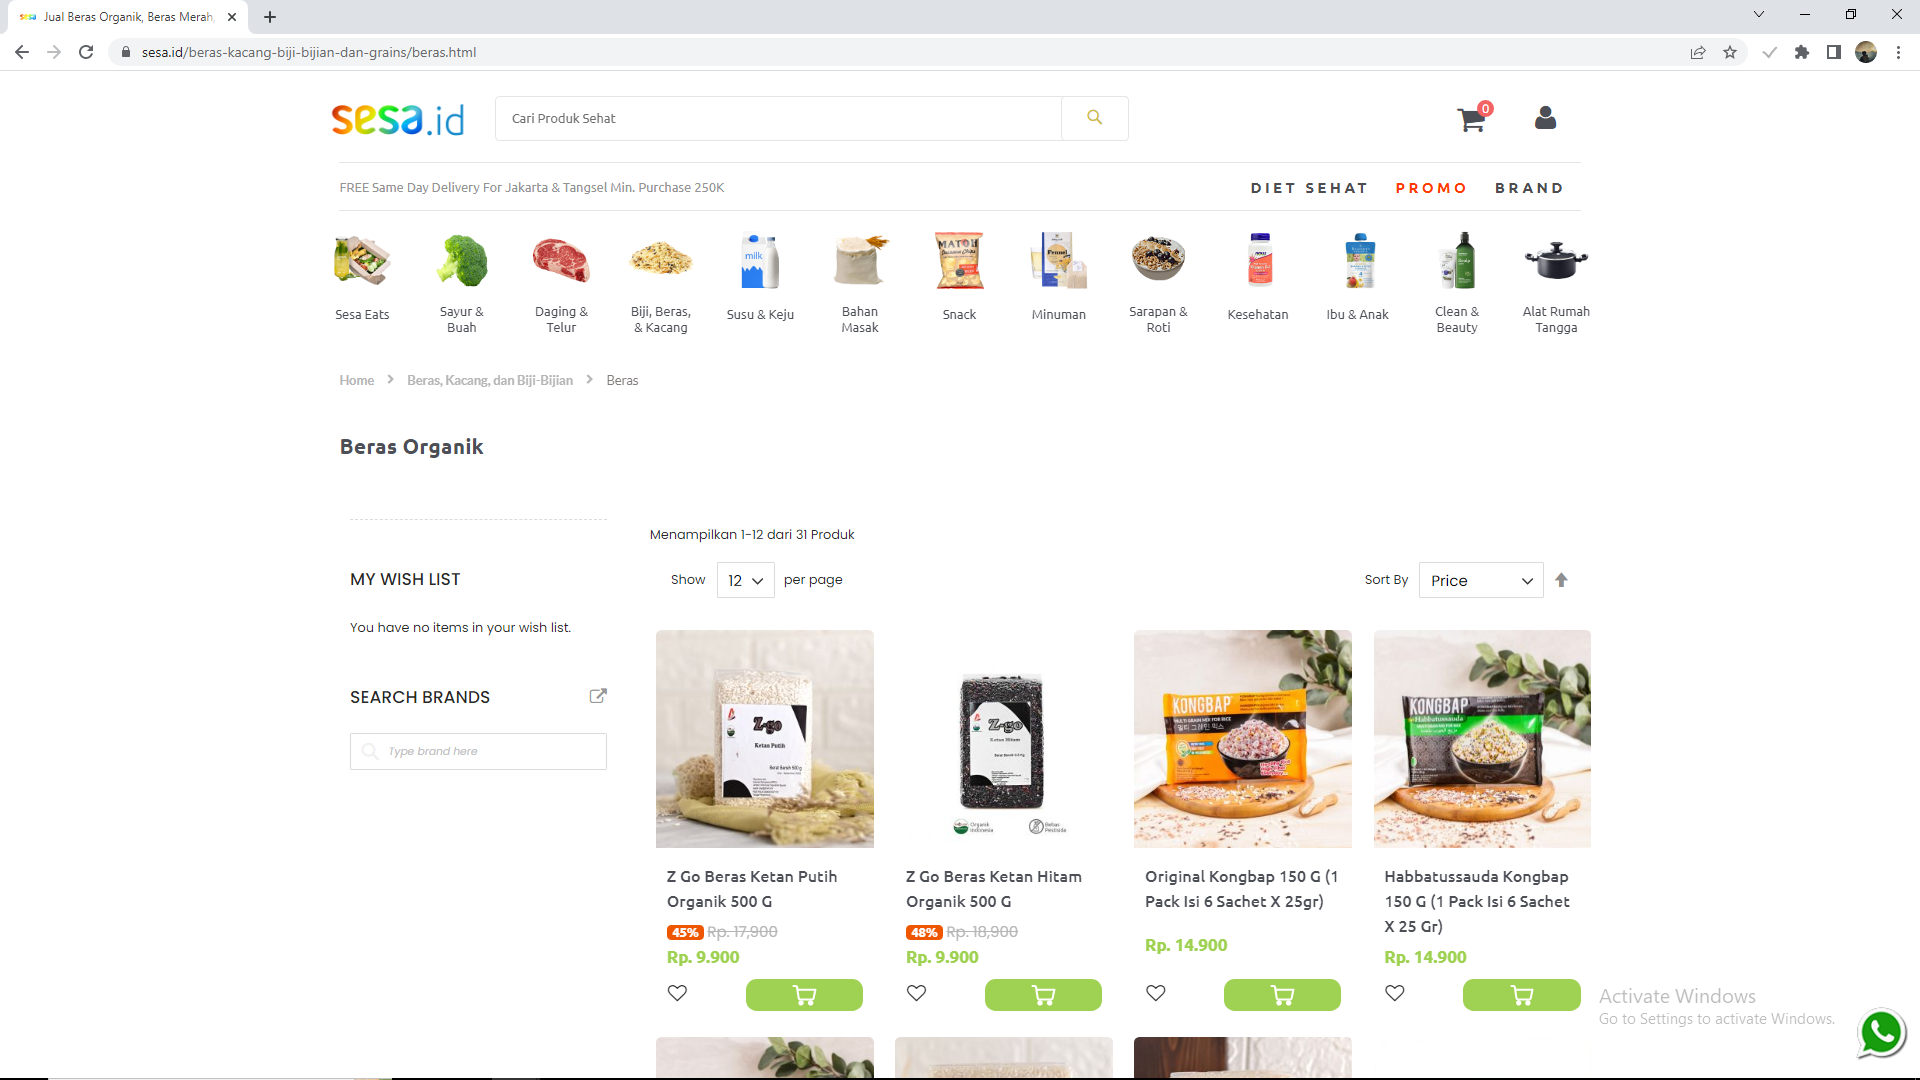Open the PROMO menu item
This screenshot has width=1920, height=1080.
coord(1431,188)
